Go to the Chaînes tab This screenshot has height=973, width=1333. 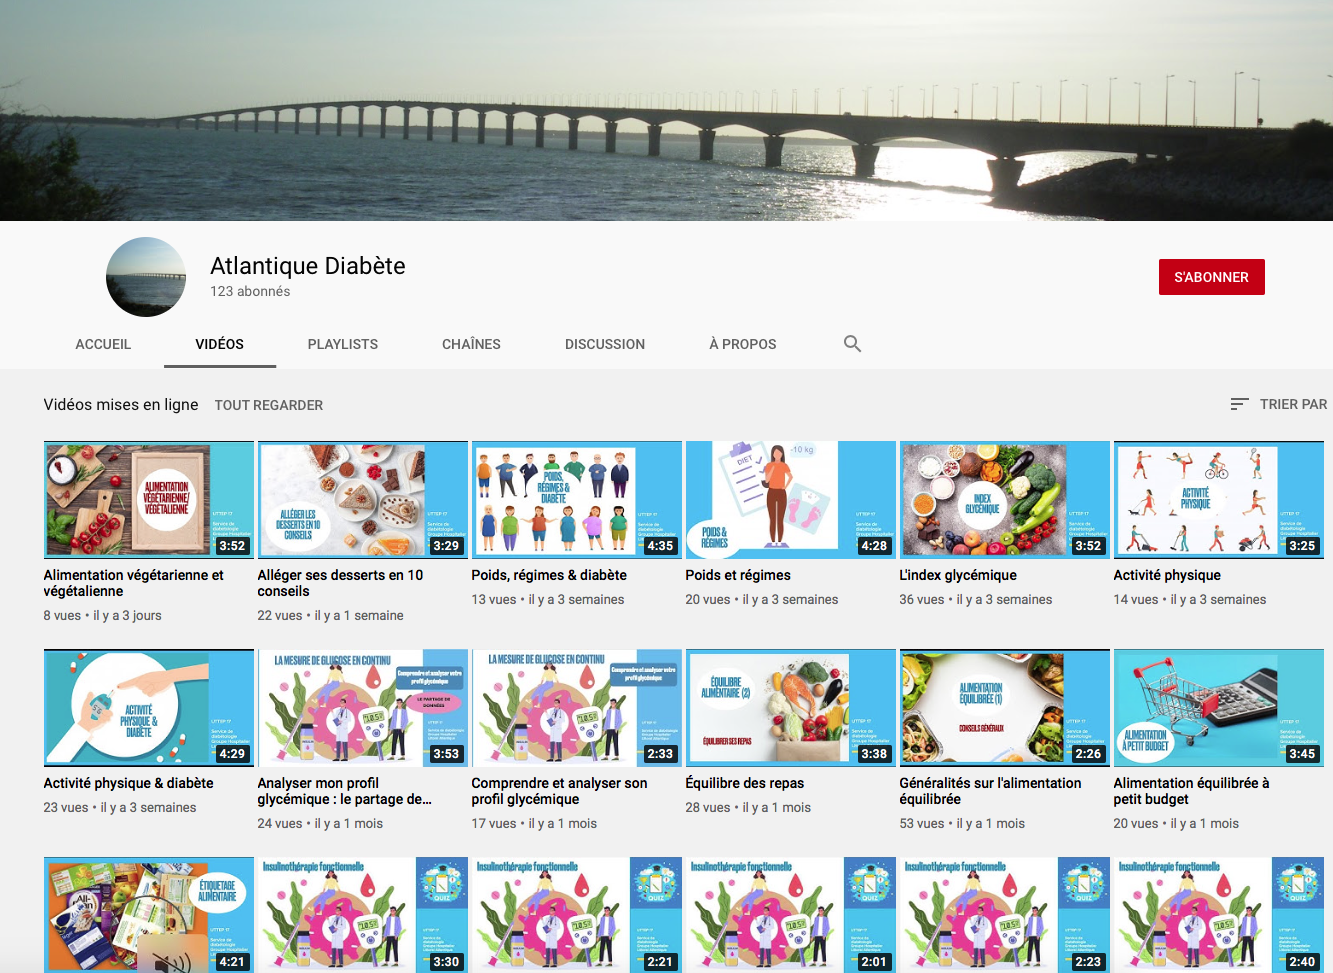tap(471, 344)
